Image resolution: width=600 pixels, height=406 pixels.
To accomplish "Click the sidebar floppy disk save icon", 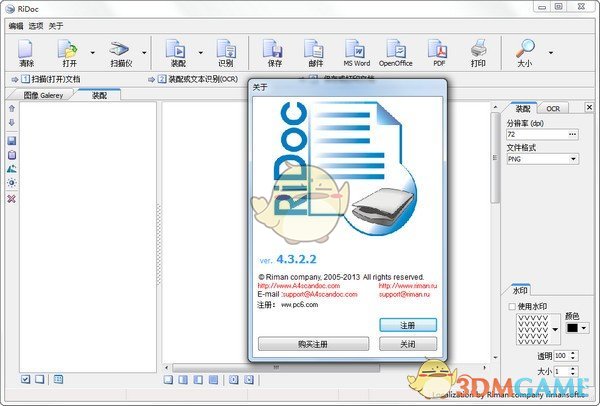I will [x=11, y=140].
